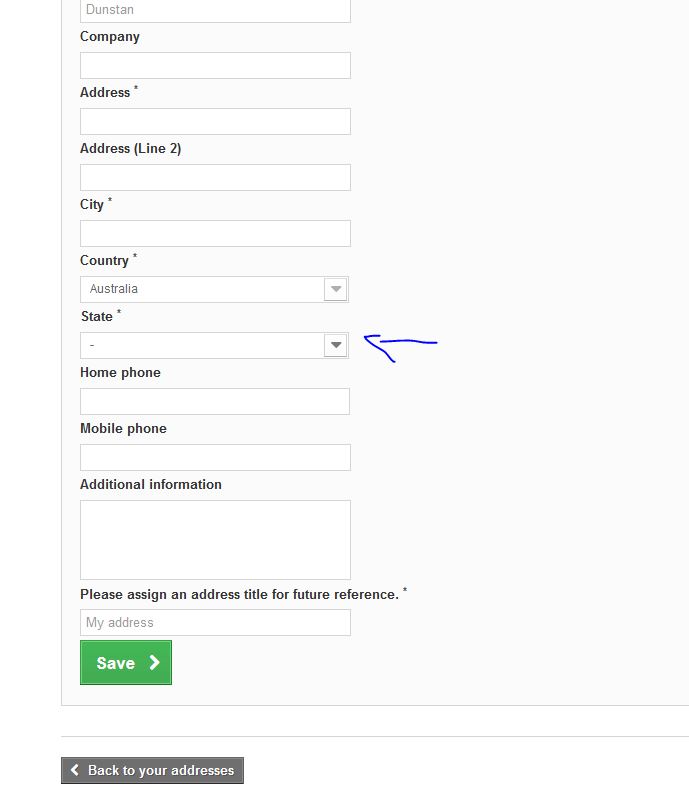Viewport: 689px width, 791px height.
Task: Click the City input box
Action: click(215, 234)
